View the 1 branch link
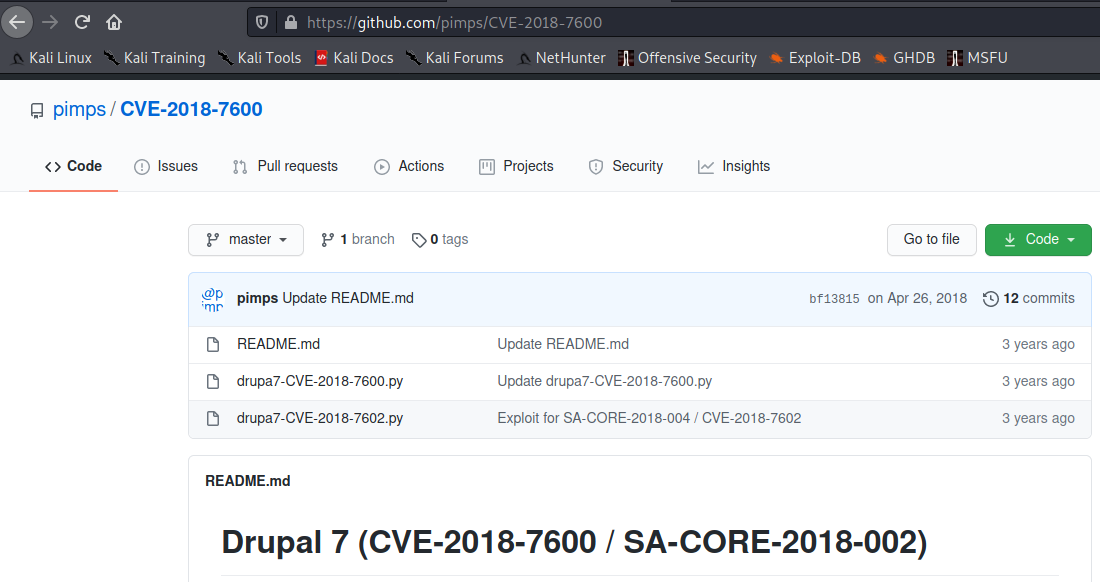This screenshot has height=582, width=1100. point(358,240)
